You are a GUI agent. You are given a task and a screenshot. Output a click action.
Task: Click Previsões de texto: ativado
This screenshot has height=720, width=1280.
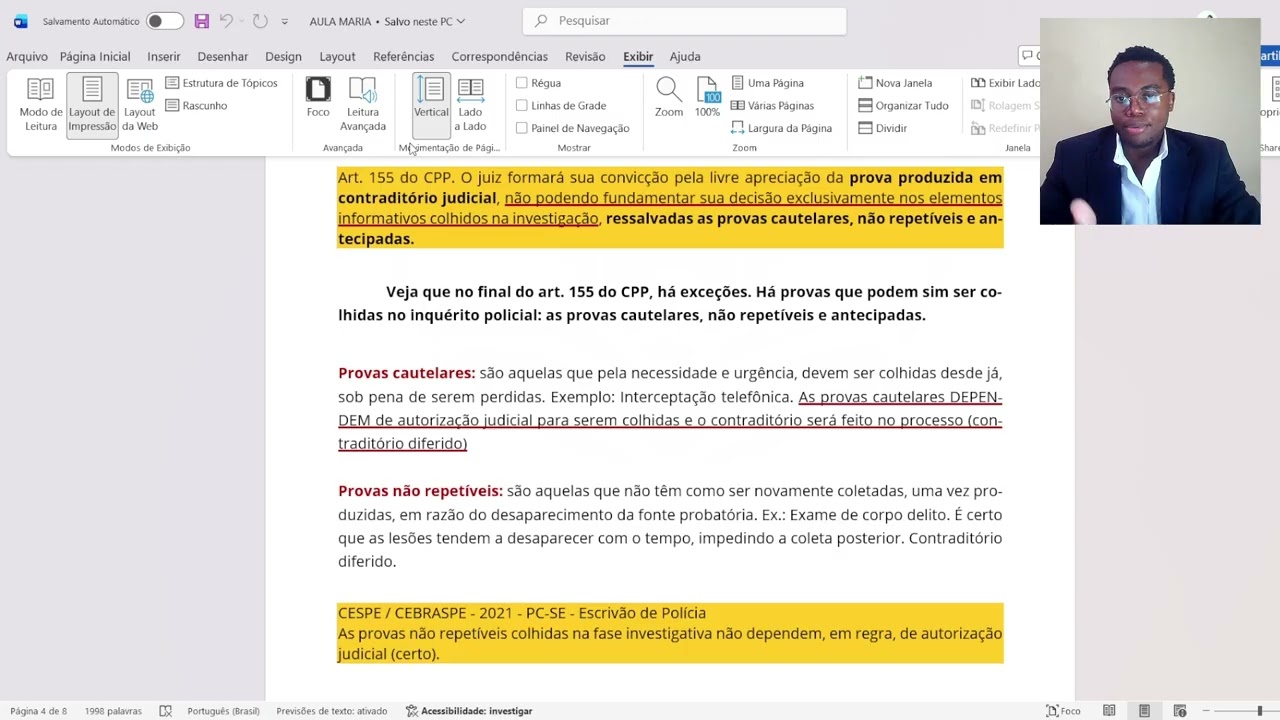point(331,711)
